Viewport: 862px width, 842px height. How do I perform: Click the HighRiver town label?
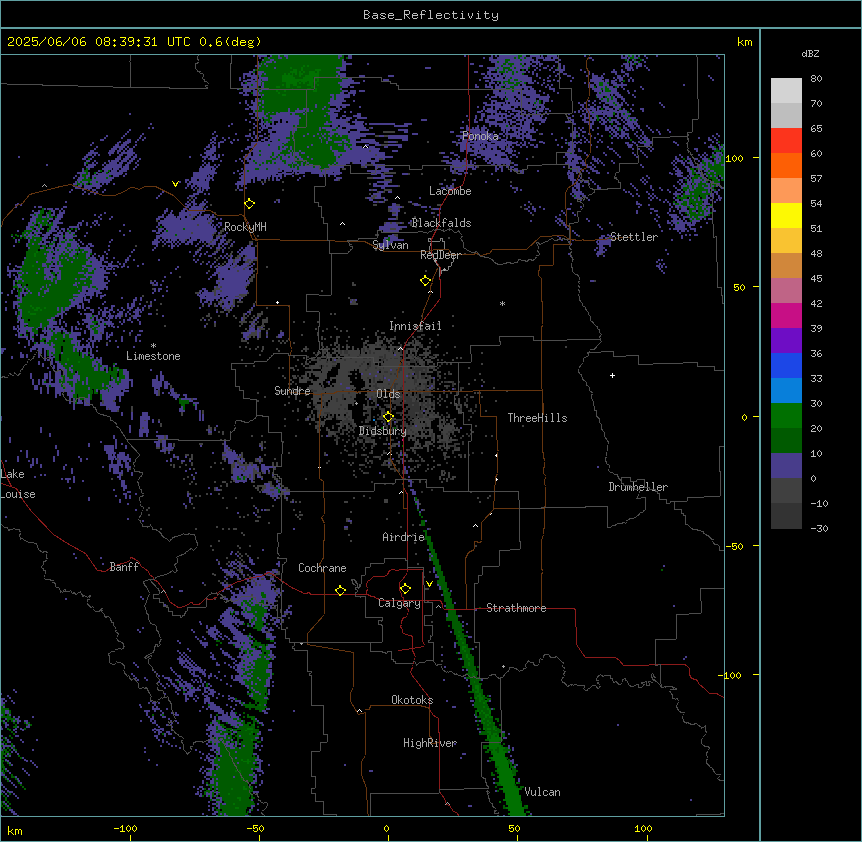point(430,743)
